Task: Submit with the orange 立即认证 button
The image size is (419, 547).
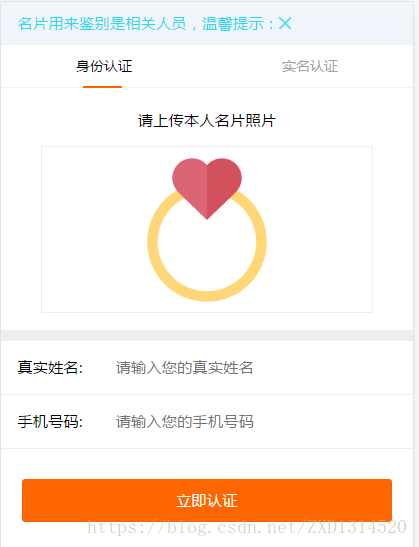Action: point(207,500)
